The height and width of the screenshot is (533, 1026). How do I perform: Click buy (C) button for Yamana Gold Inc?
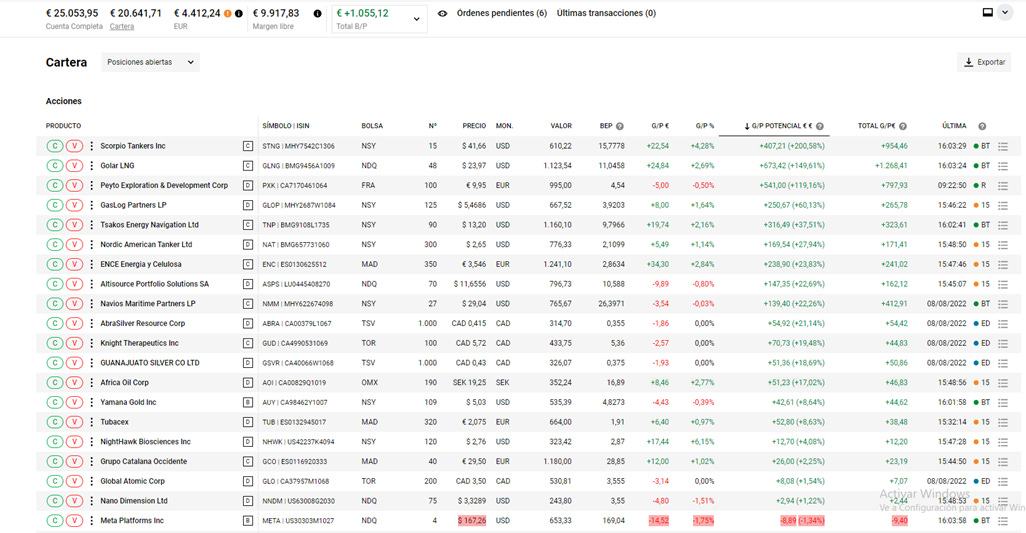point(55,402)
